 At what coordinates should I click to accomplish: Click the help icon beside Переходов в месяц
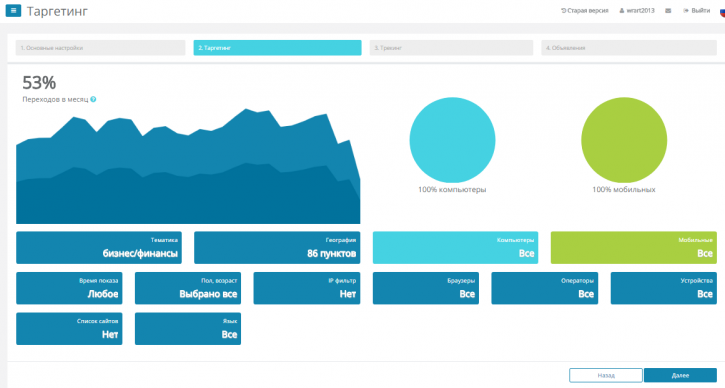click(93, 99)
